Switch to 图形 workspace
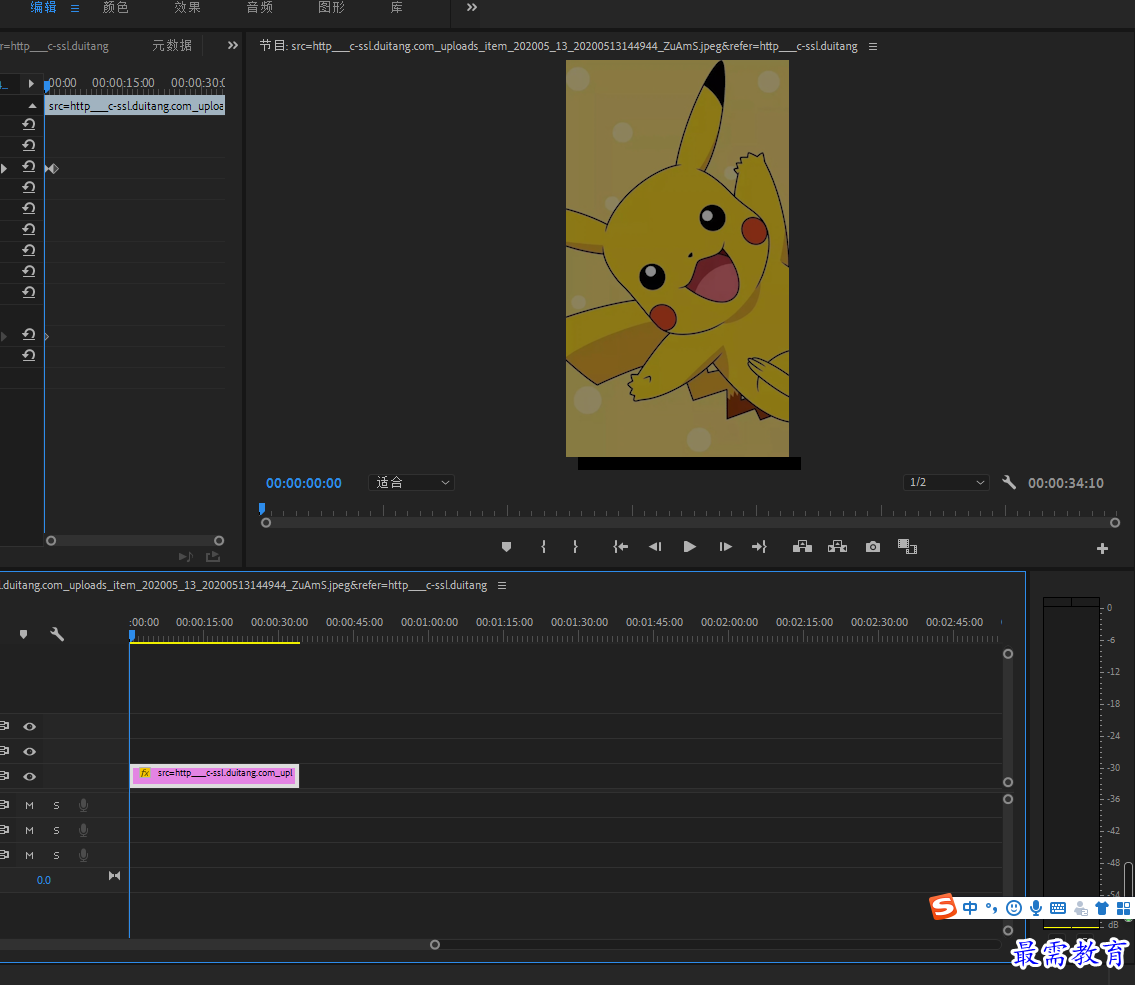This screenshot has height=985, width=1135. coord(331,7)
